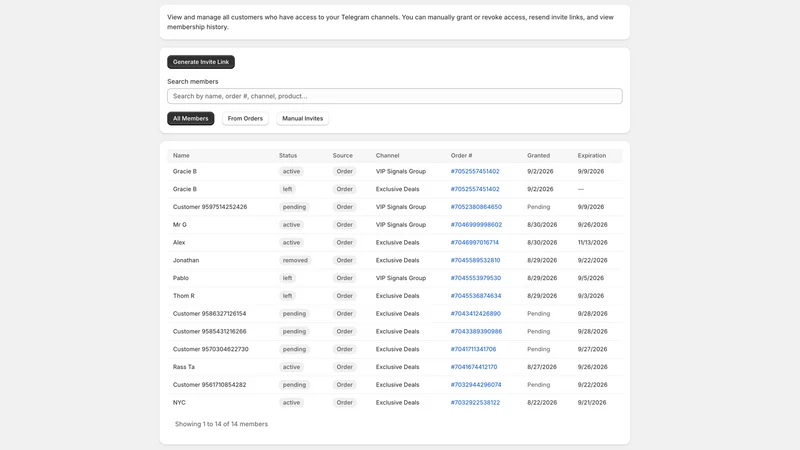Open NYC's order #7032922538122
This screenshot has width=800, height=450.
tap(475, 403)
